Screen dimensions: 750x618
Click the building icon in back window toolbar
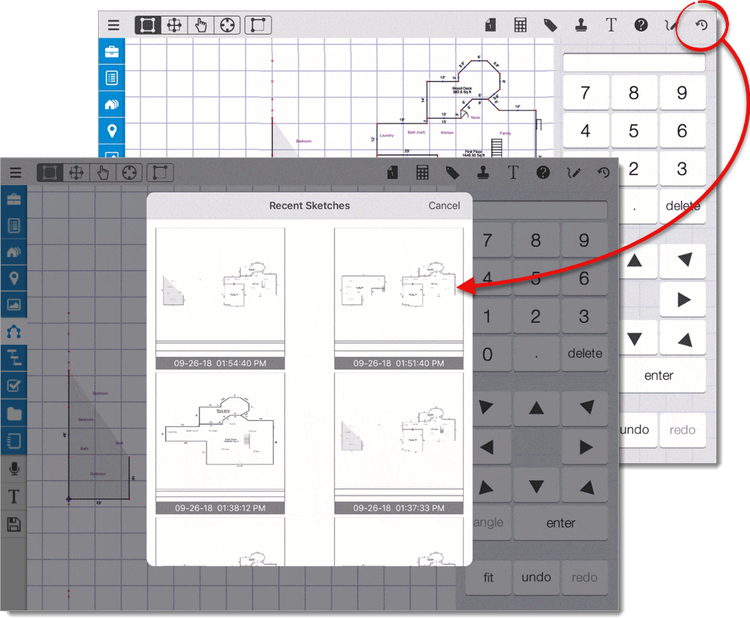click(x=490, y=25)
